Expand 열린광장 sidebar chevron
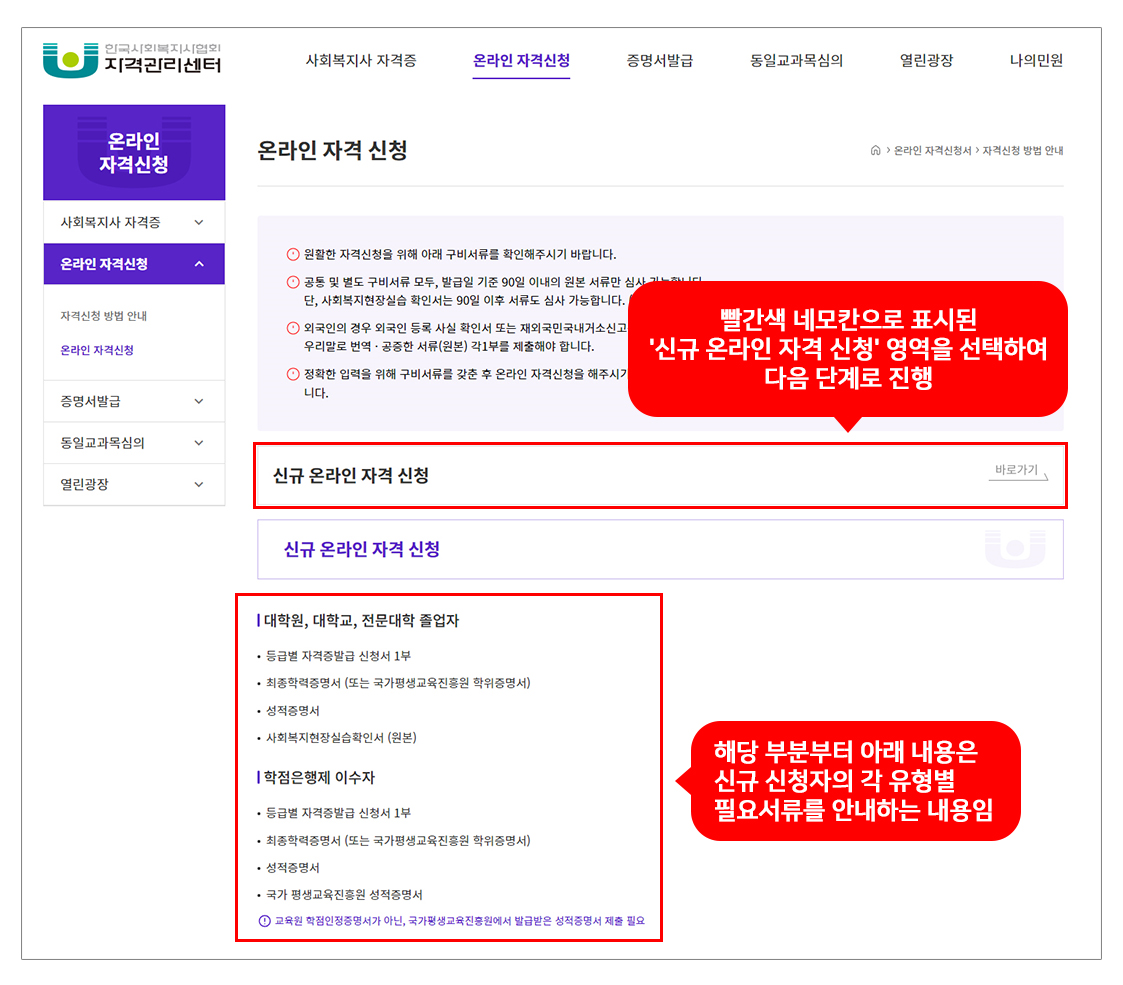This screenshot has height=985, width=1123. [199, 484]
